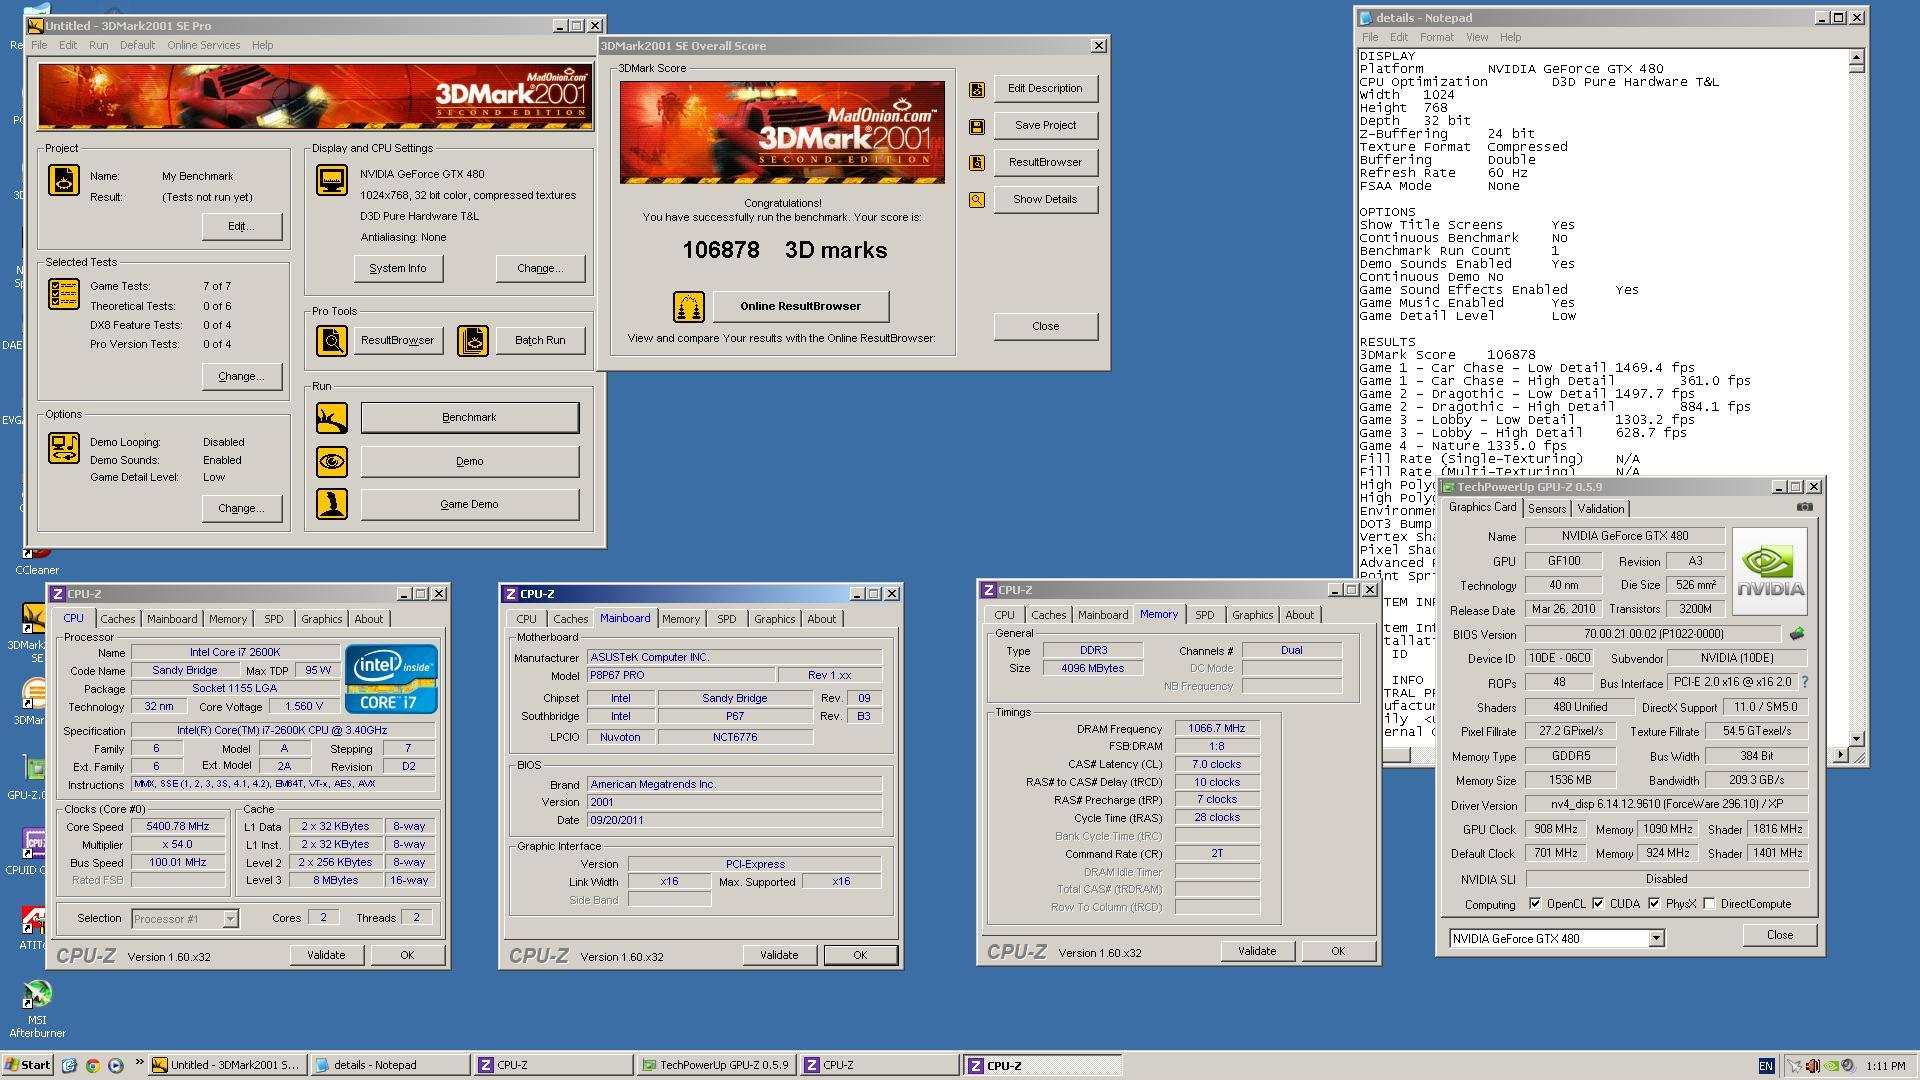Click the EN language indicator in tray

pyautogui.click(x=1767, y=1066)
